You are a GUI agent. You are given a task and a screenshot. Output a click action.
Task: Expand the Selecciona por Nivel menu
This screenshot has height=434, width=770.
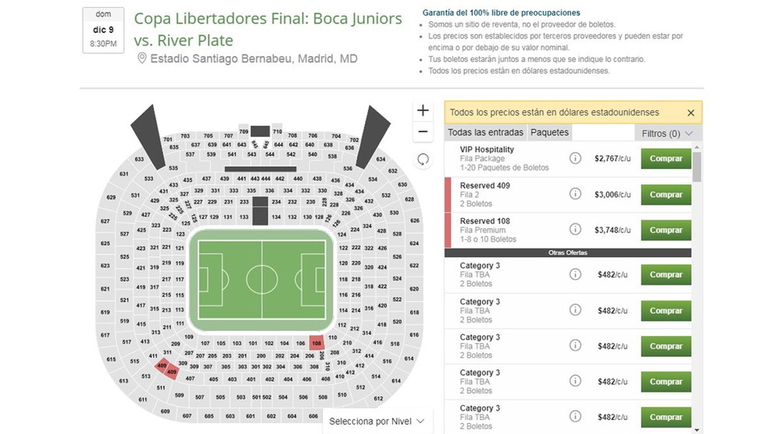377,421
